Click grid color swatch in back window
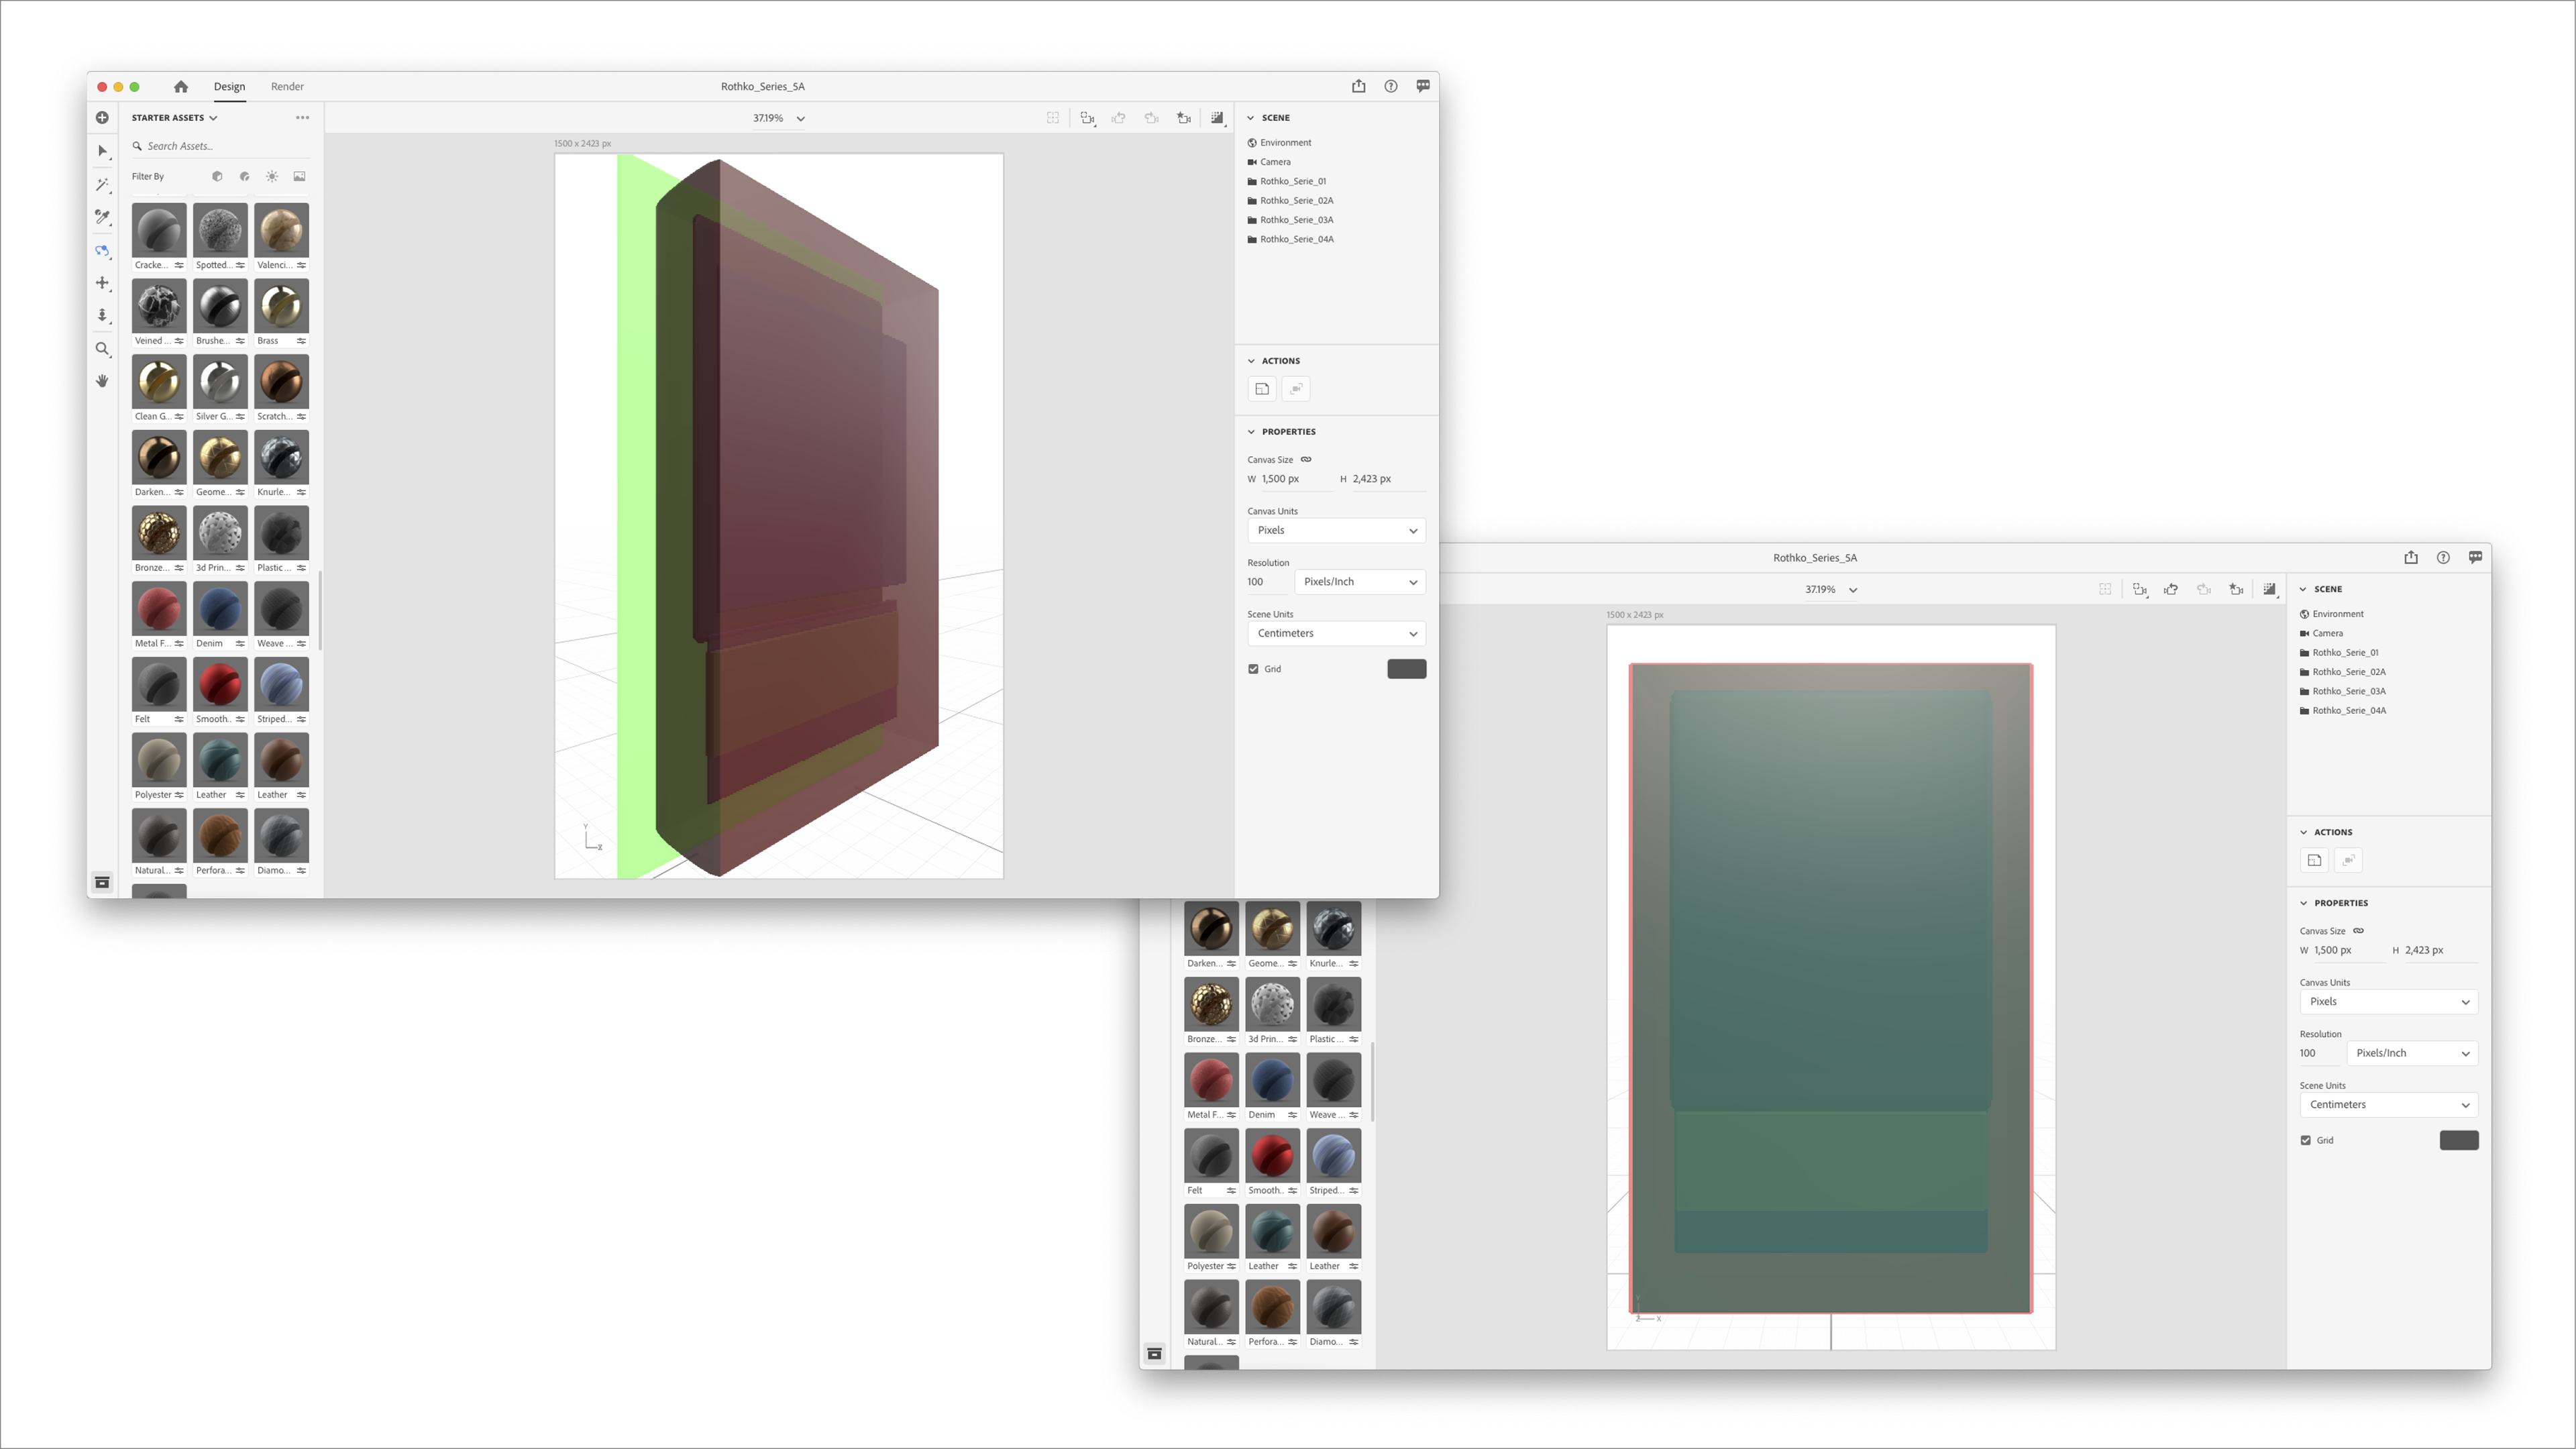 2459,1141
